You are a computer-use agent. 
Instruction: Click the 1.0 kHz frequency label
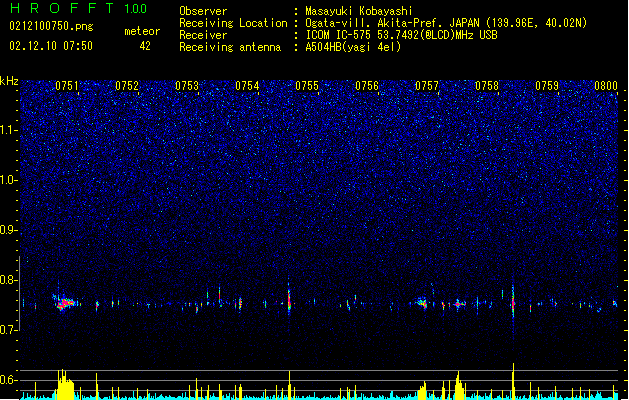point(8,180)
